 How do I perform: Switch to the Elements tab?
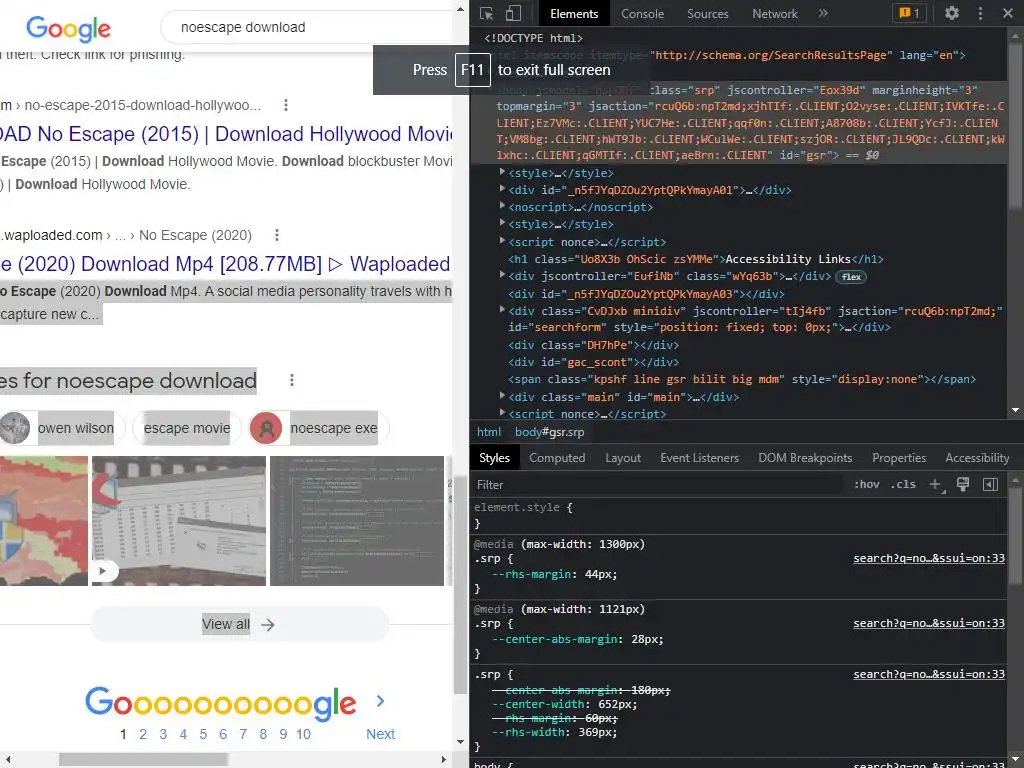click(573, 14)
